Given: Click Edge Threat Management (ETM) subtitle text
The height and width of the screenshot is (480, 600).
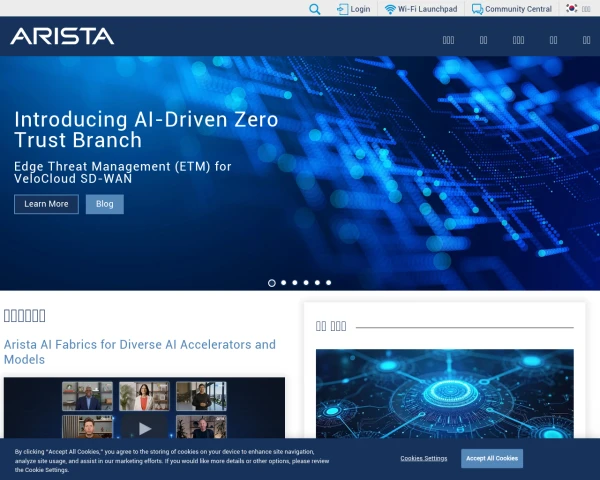Looking at the screenshot, I should tap(122, 172).
